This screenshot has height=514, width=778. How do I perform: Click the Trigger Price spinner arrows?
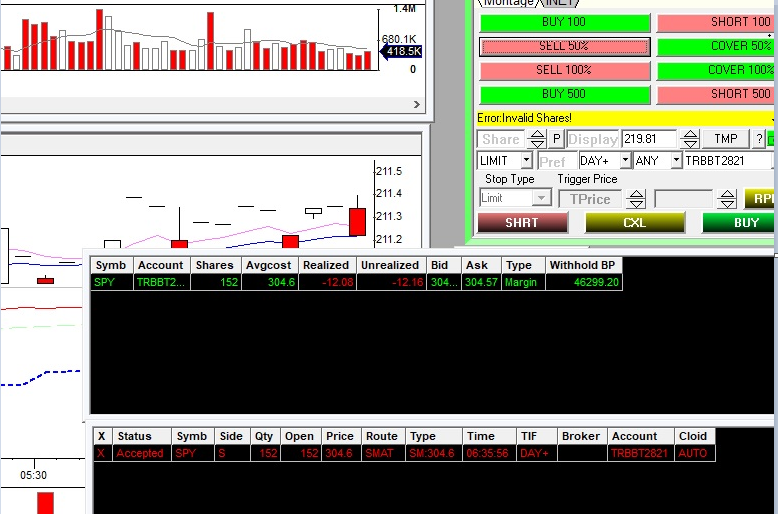(x=636, y=199)
